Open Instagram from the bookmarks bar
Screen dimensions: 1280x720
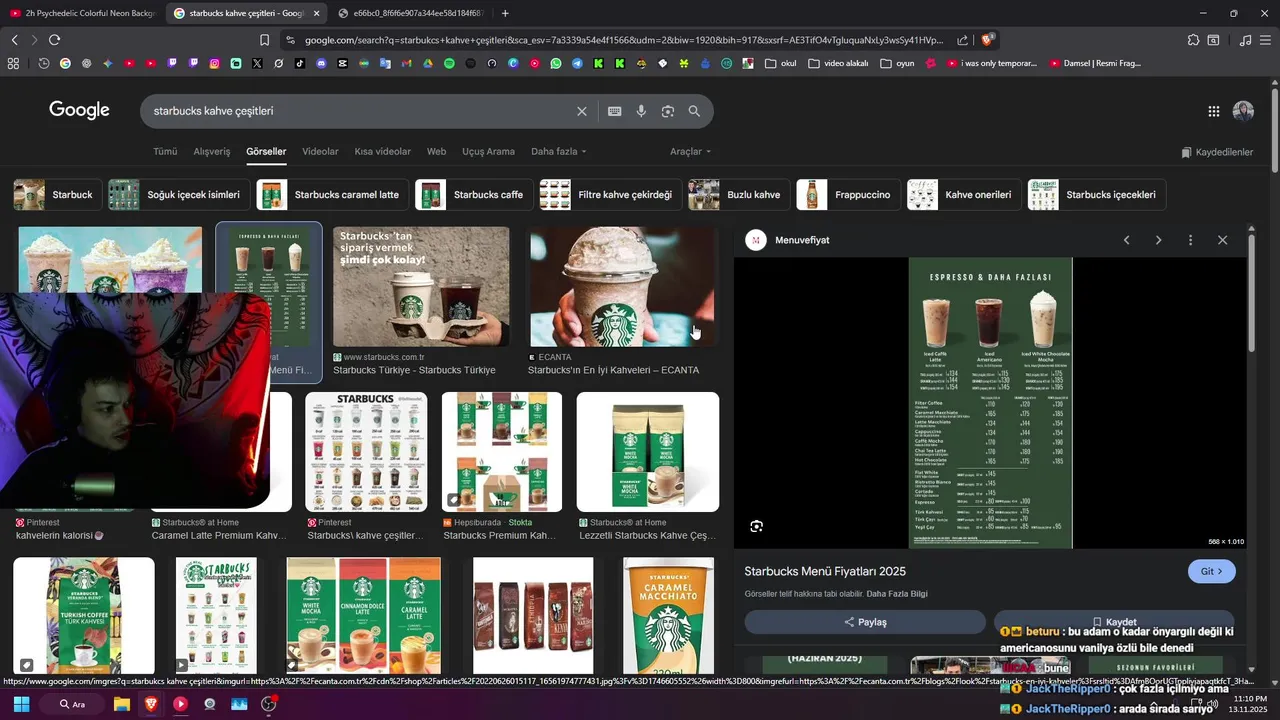[214, 63]
